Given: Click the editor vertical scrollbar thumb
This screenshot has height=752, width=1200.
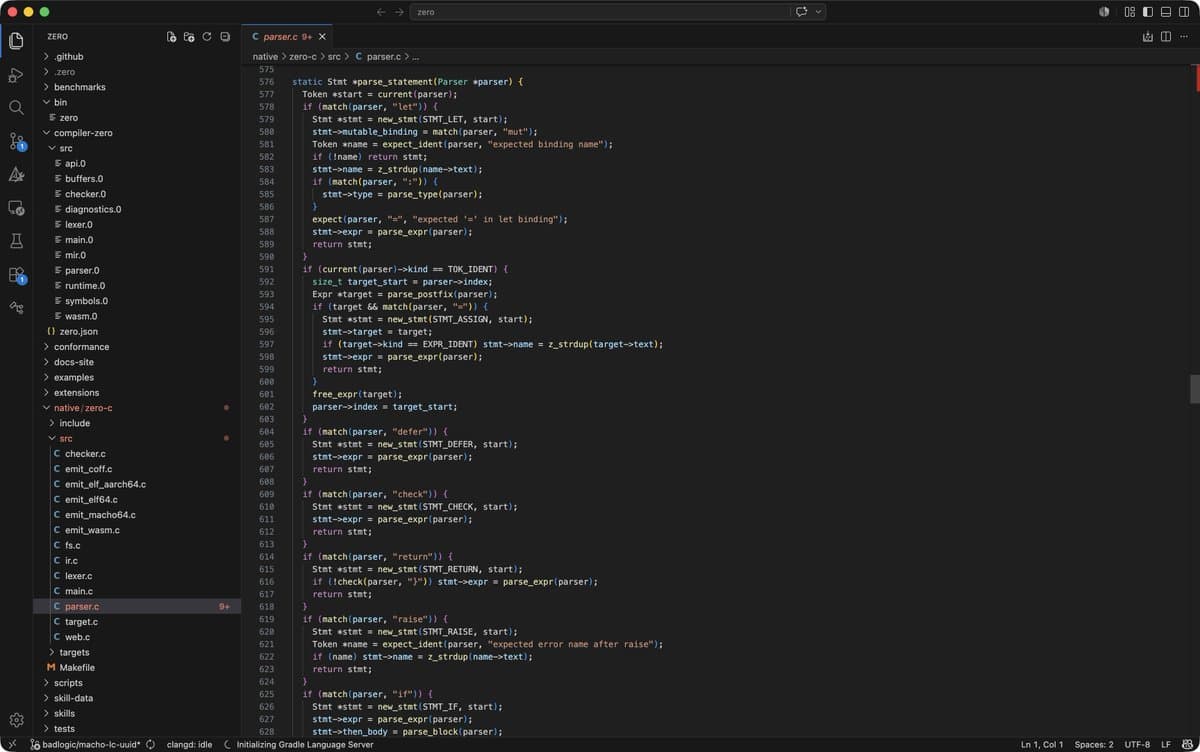Looking at the screenshot, I should (x=1194, y=389).
